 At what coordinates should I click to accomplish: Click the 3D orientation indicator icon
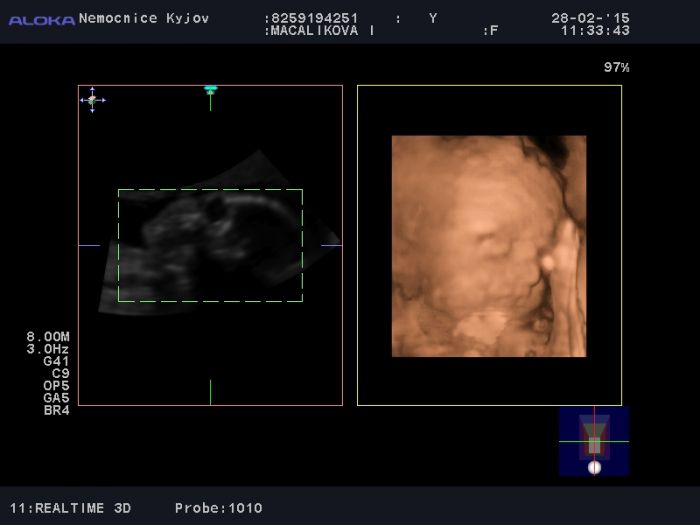[594, 441]
